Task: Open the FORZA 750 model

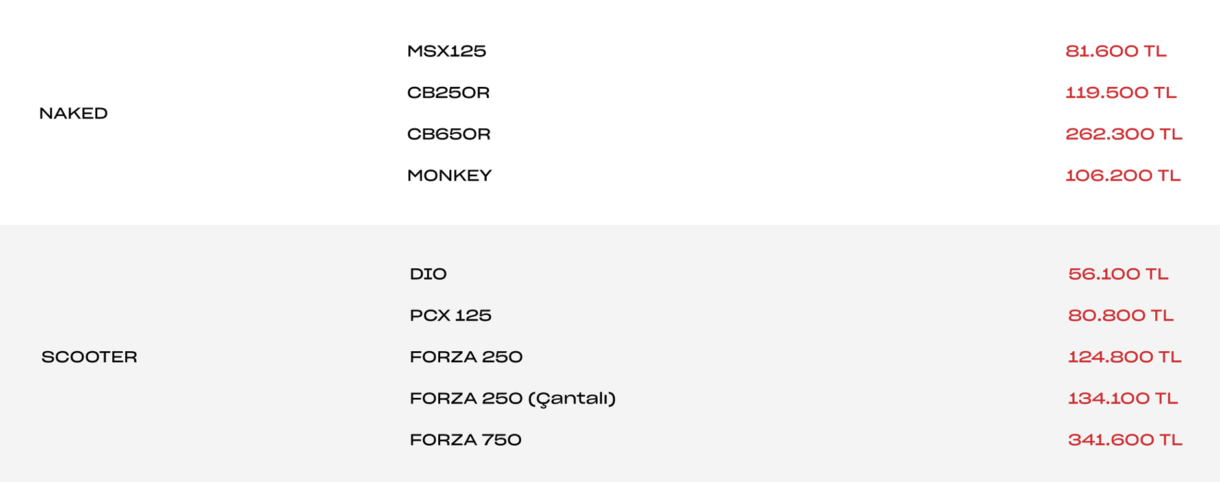Action: click(x=466, y=440)
